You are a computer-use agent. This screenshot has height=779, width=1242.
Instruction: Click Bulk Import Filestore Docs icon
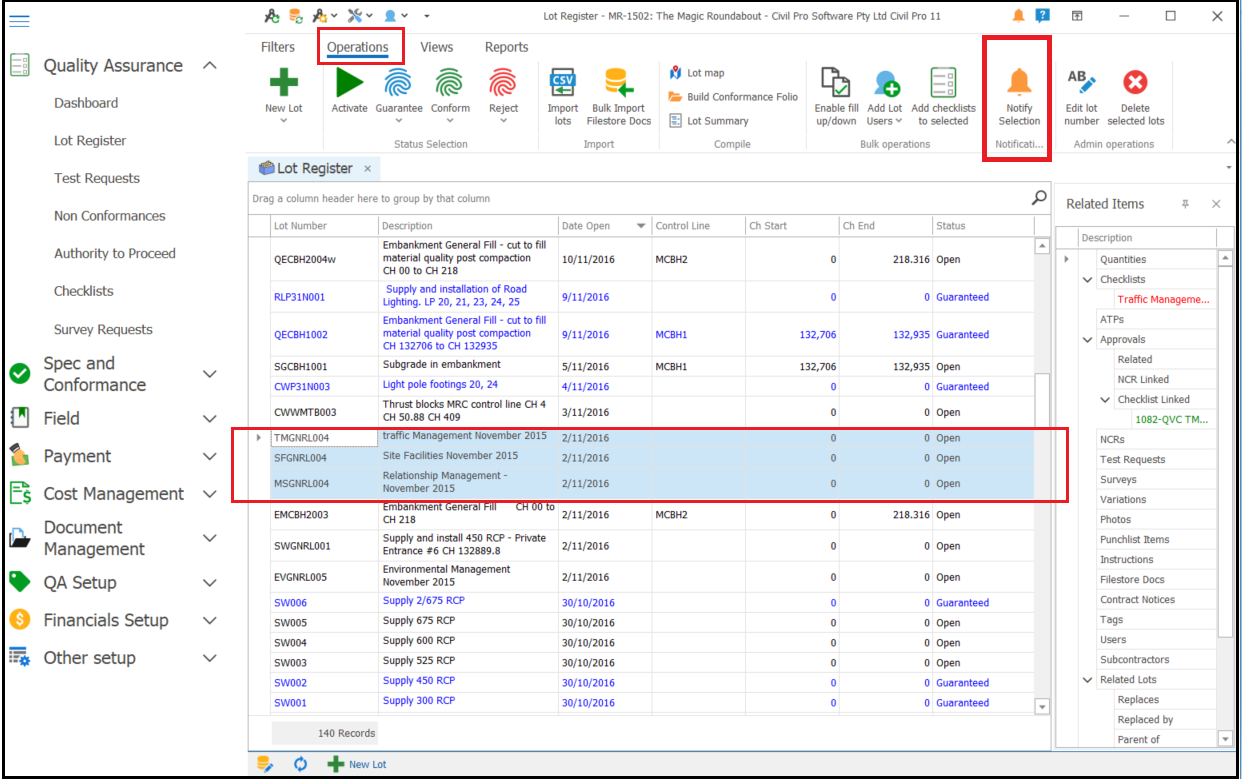(x=618, y=82)
